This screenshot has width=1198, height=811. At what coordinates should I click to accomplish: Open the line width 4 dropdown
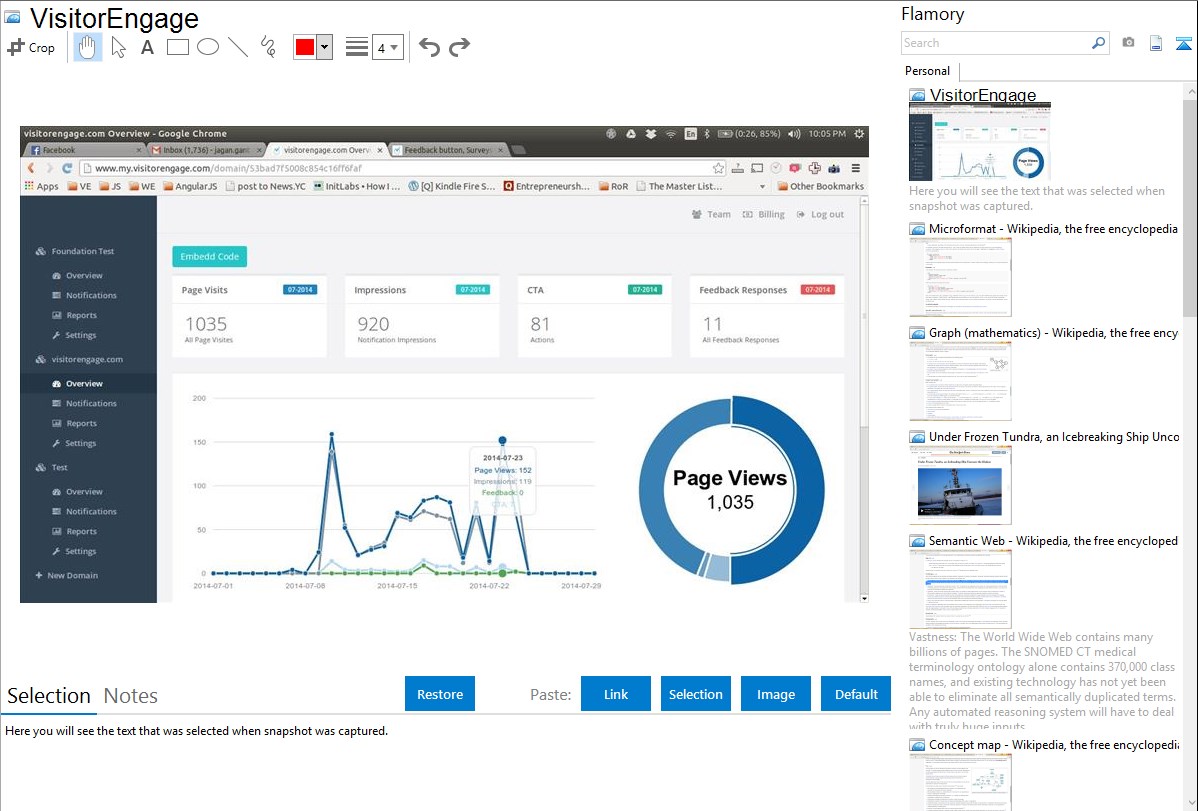388,47
